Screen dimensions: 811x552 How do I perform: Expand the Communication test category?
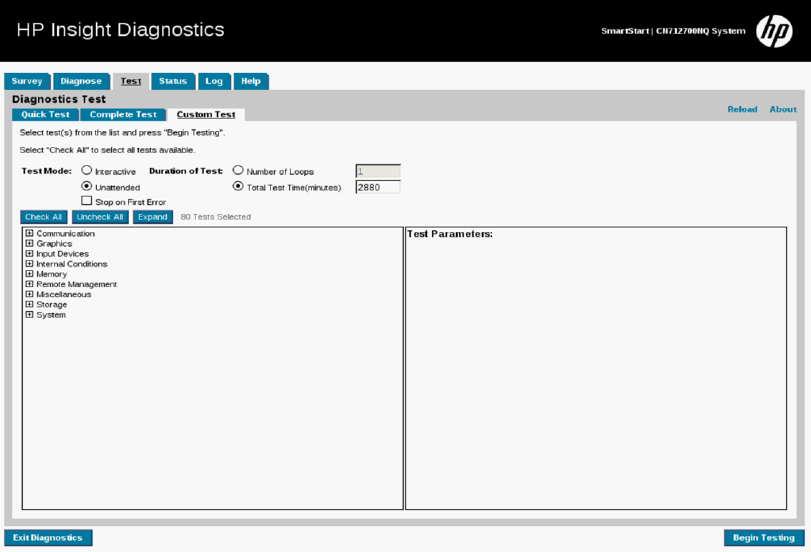30,234
